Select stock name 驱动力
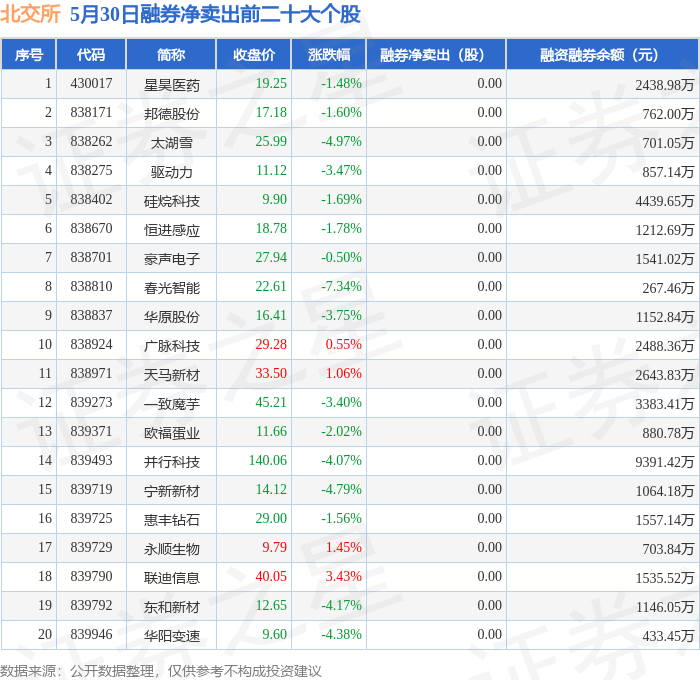Viewport: 700px width, 680px height. point(171,172)
